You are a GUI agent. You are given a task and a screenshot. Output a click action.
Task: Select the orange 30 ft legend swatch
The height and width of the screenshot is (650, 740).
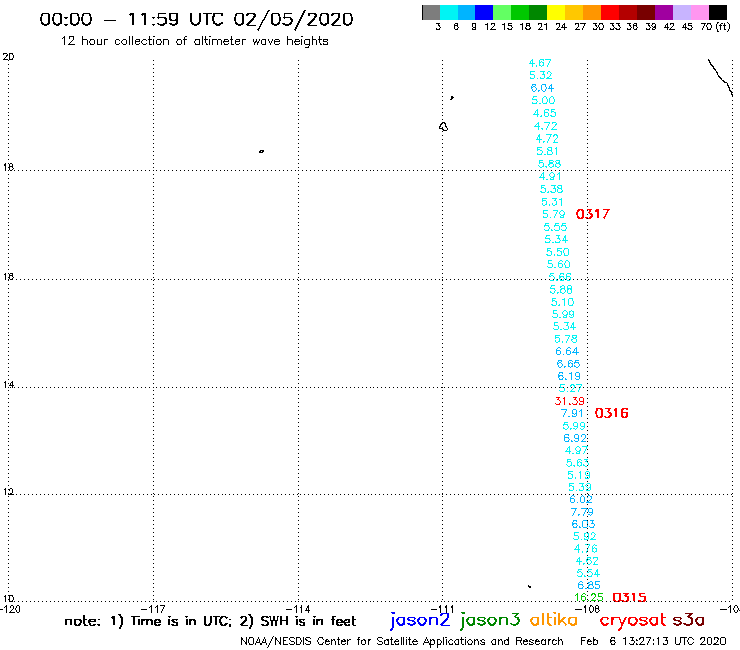coord(591,12)
